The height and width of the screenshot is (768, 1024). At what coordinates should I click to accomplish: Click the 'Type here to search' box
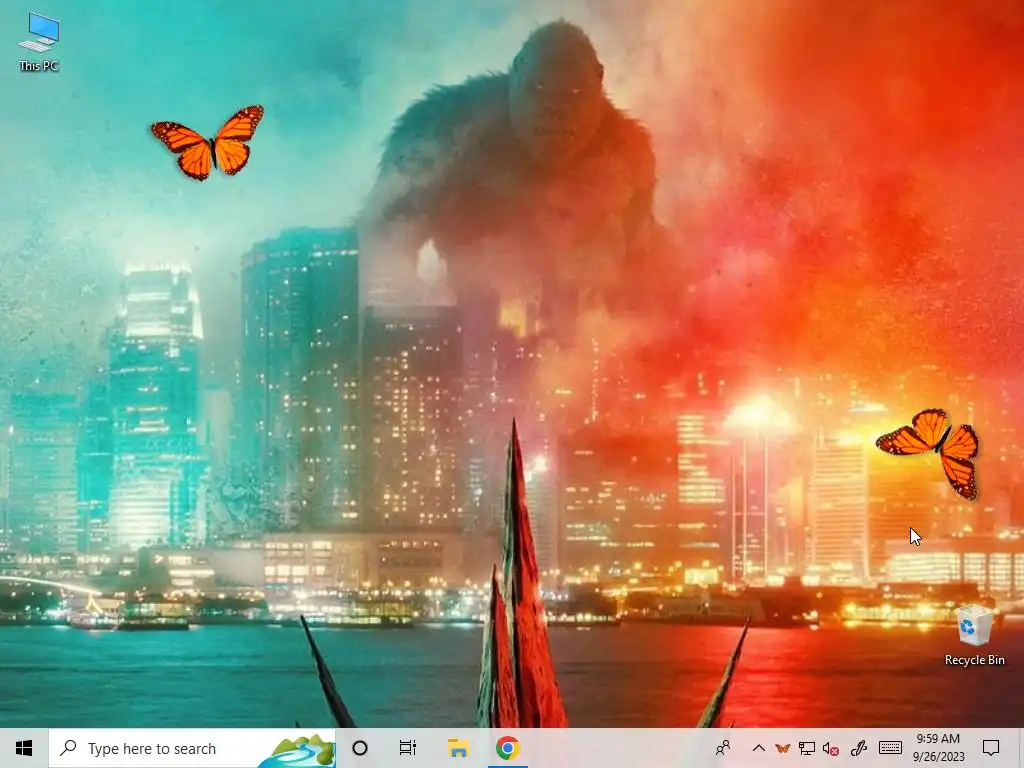pyautogui.click(x=192, y=748)
